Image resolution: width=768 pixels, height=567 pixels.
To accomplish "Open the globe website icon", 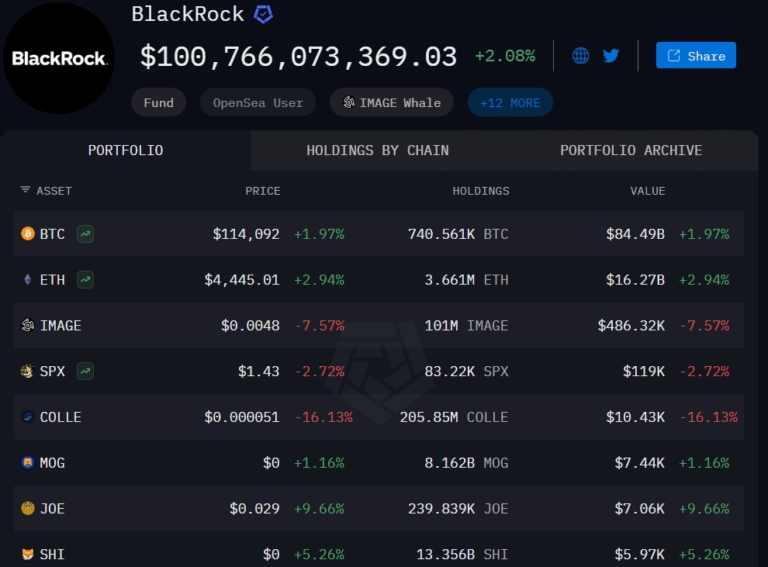I will pyautogui.click(x=581, y=56).
